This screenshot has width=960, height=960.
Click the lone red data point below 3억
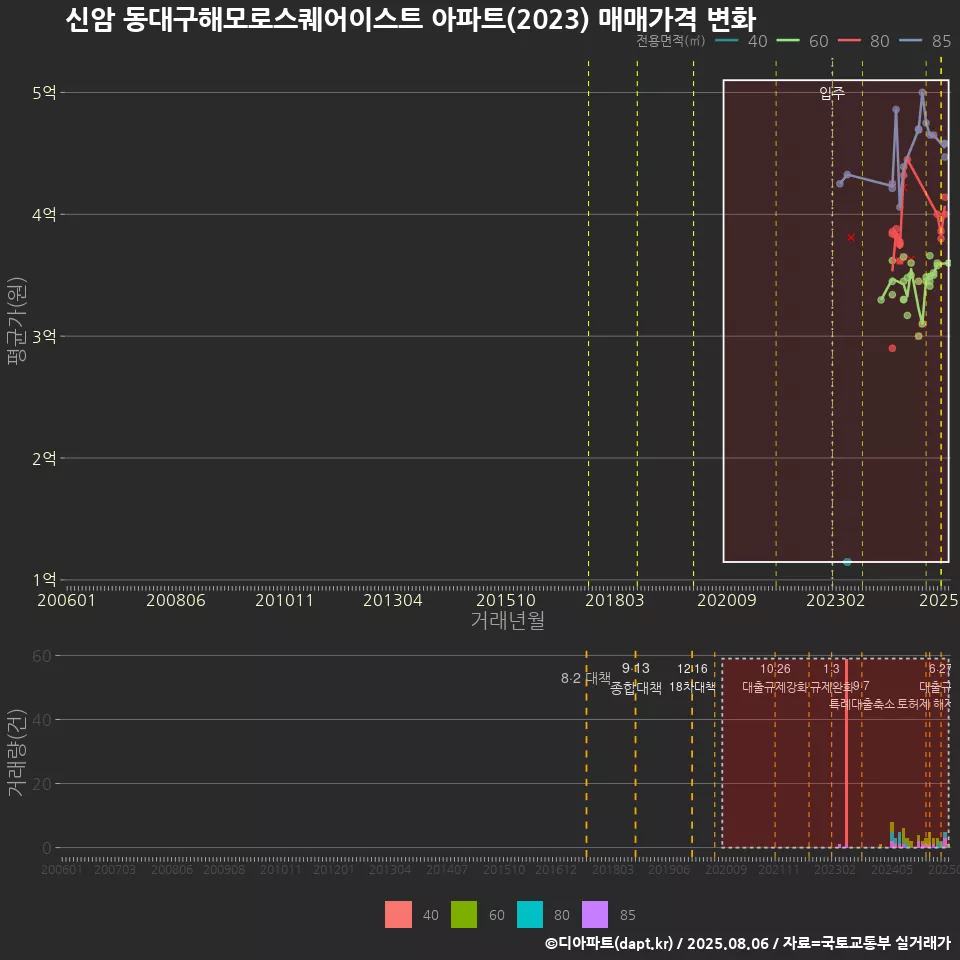[x=892, y=348]
